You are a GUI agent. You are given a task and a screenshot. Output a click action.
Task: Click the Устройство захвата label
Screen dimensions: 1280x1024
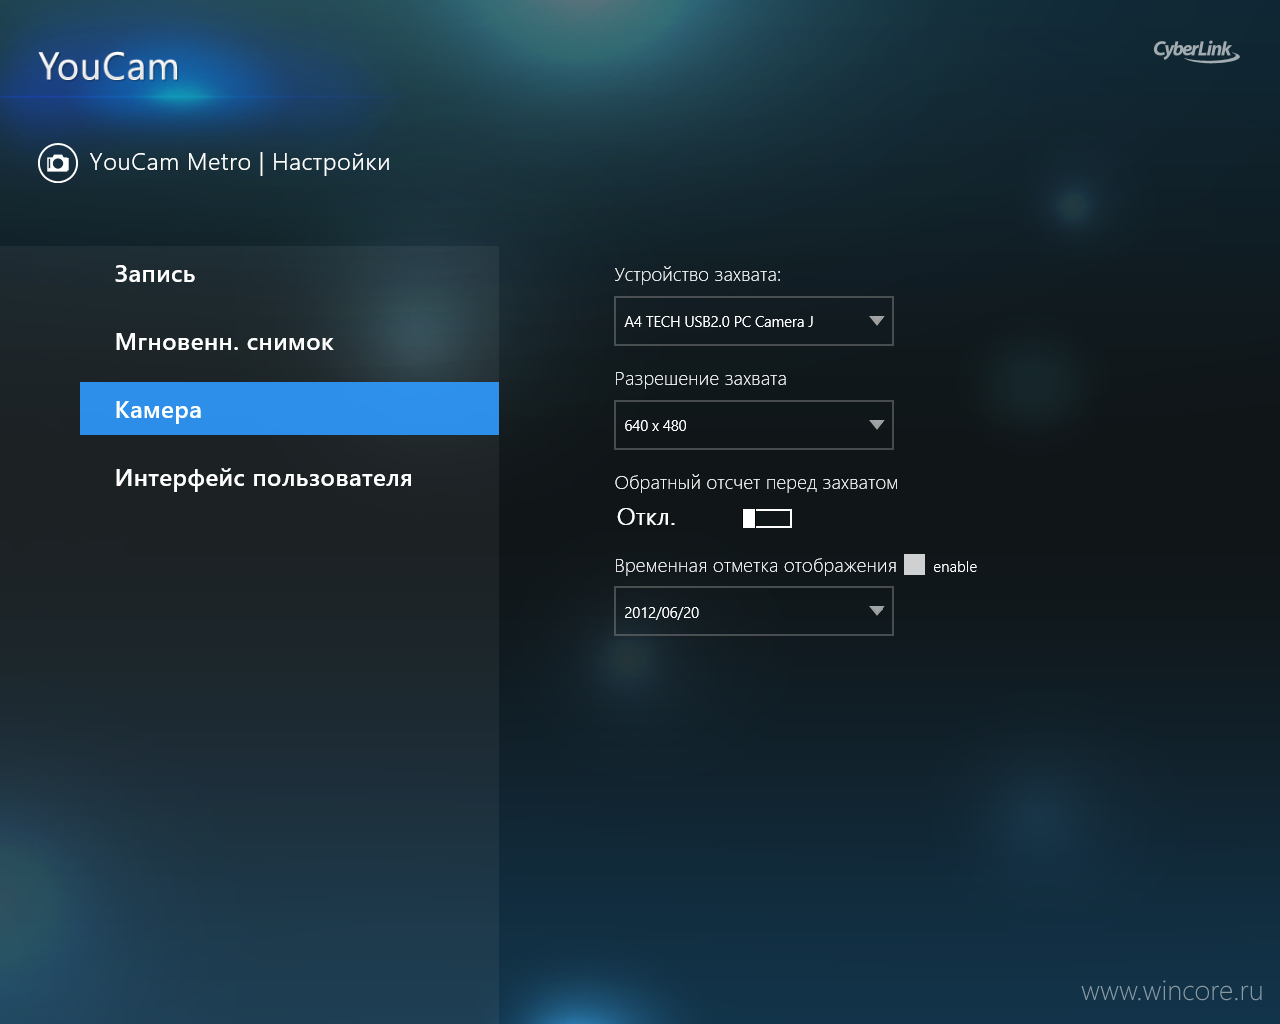click(697, 275)
